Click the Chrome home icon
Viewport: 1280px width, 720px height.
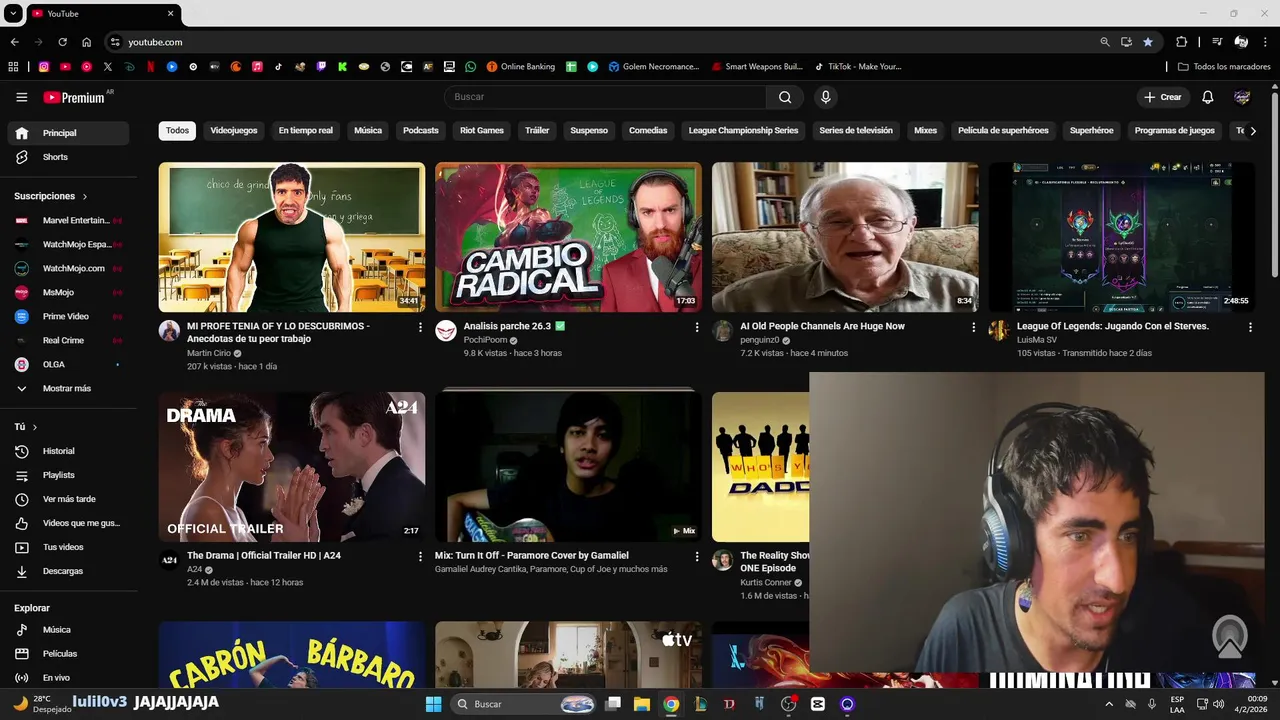86,42
